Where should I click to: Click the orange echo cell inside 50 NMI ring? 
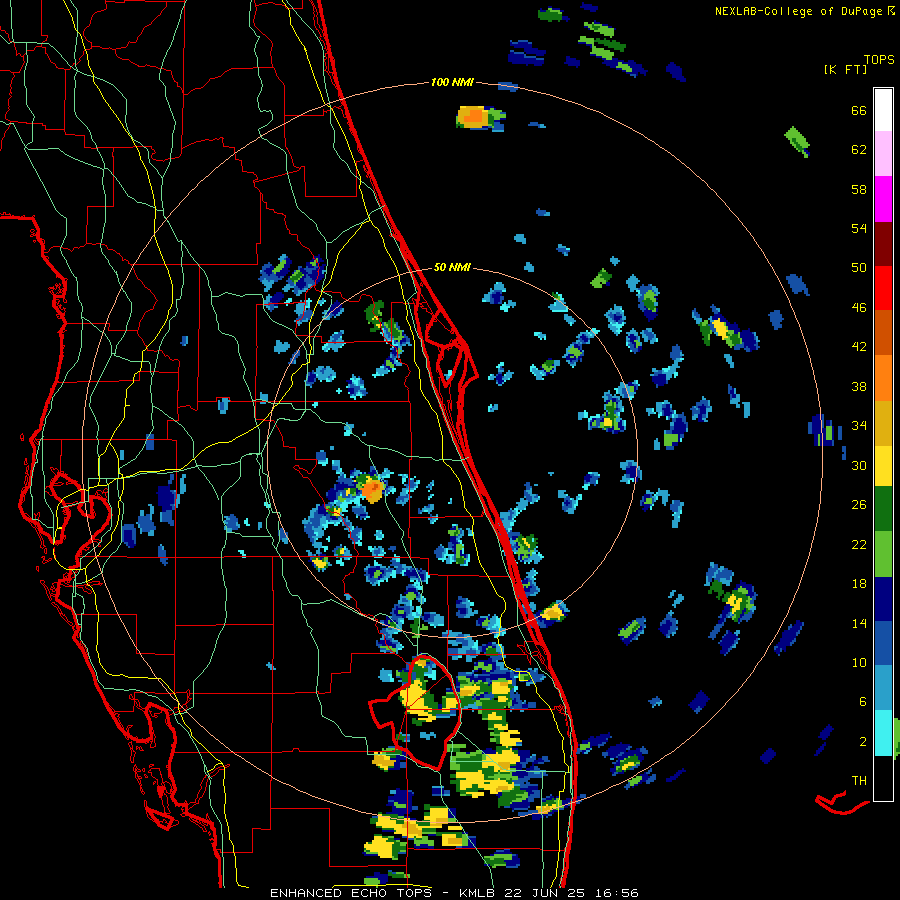[x=373, y=491]
